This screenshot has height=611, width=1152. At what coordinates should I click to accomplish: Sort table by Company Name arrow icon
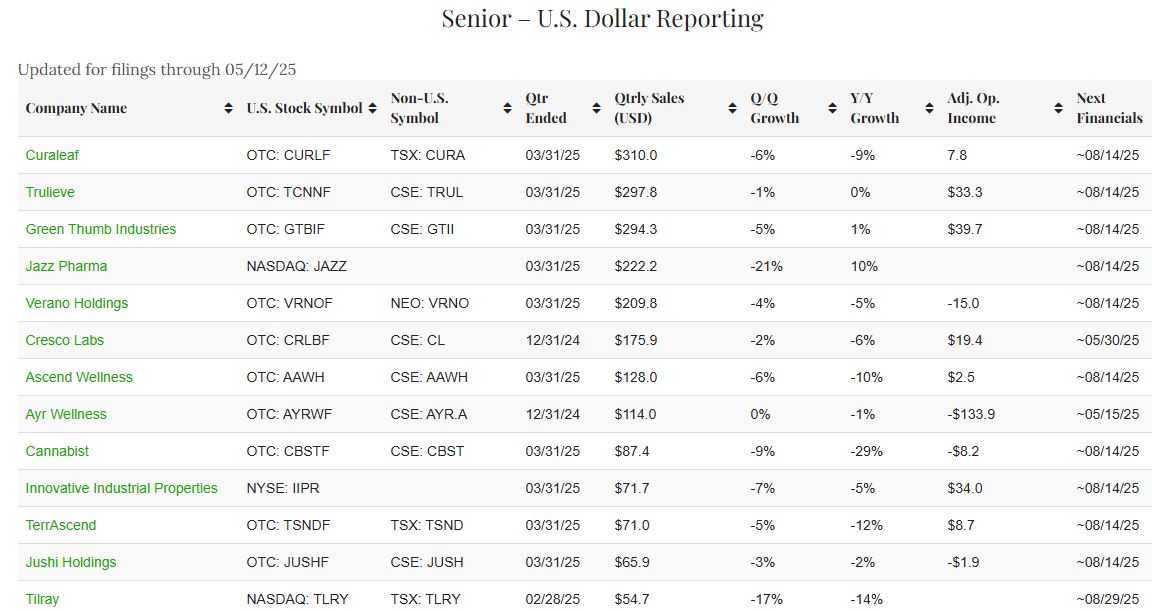click(x=229, y=108)
